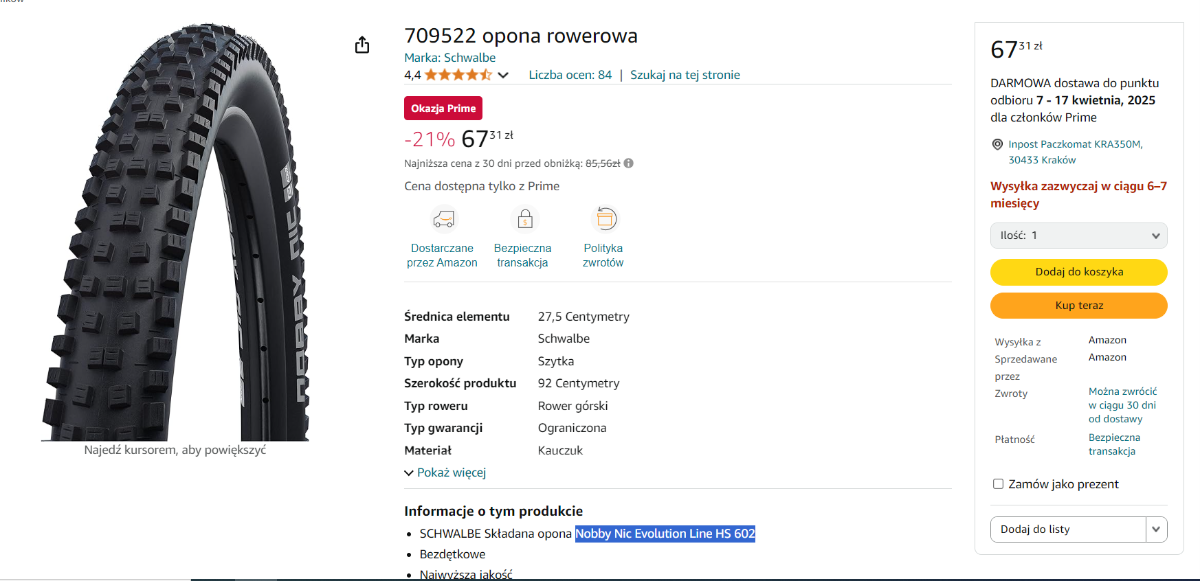1200x581 pixels.
Task: Click Bezpieczna transakcja link under padlock icon
Action: tap(523, 255)
